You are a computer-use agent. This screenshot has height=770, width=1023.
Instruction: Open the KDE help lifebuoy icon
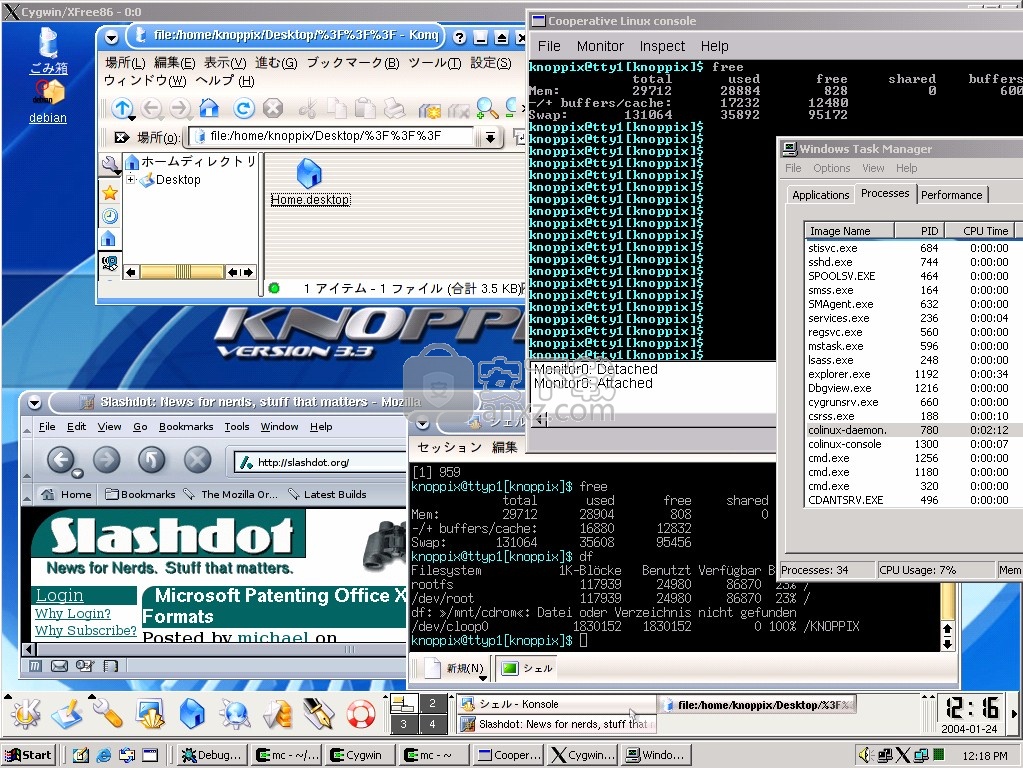click(360, 714)
